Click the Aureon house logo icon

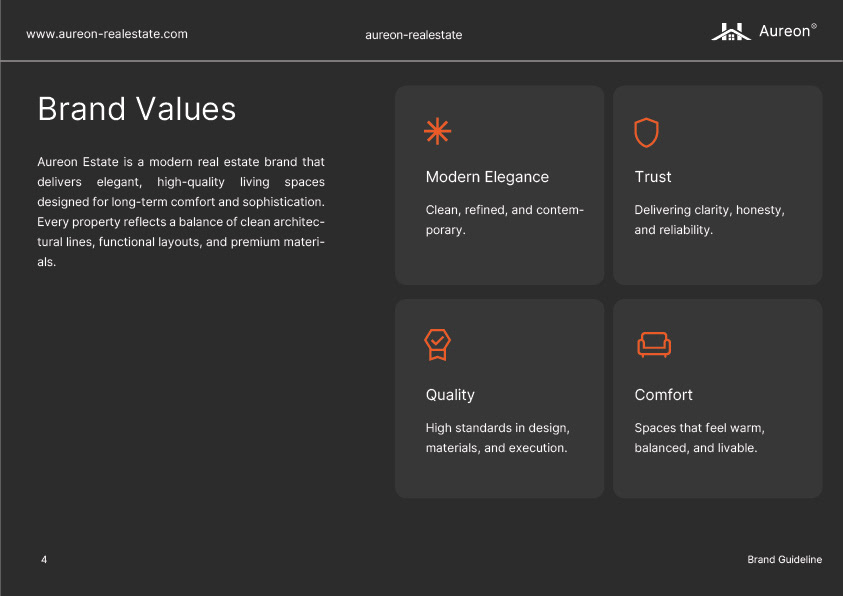coord(731,32)
